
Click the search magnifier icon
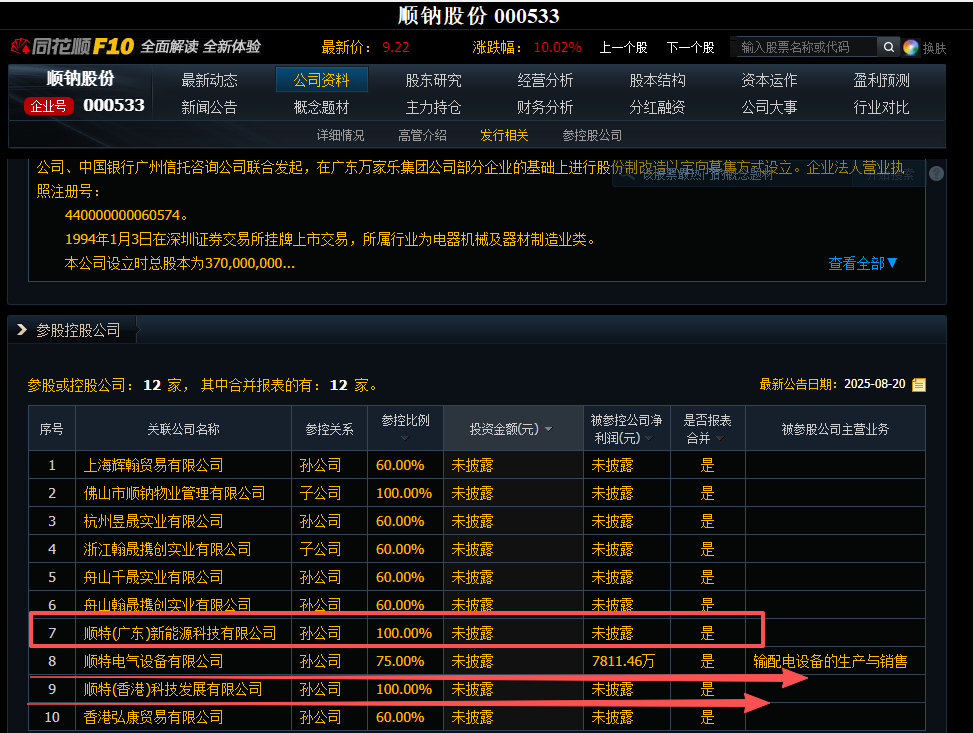(x=888, y=47)
